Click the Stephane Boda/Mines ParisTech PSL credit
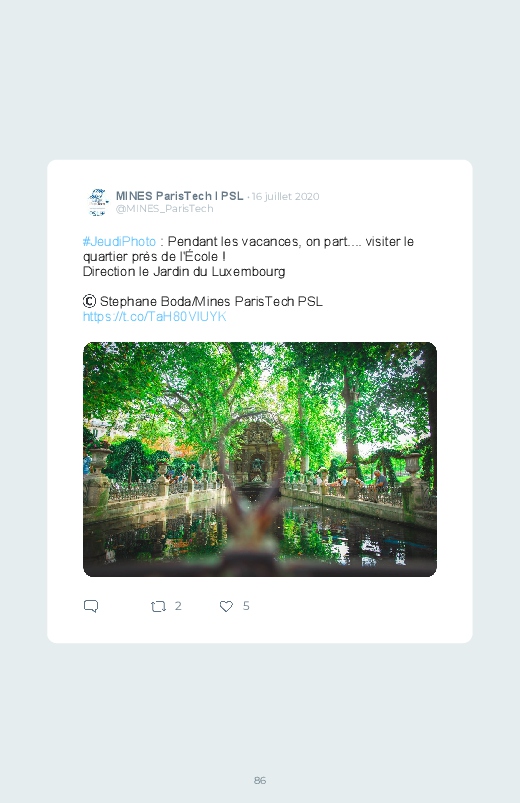The image size is (520, 803). point(211,301)
